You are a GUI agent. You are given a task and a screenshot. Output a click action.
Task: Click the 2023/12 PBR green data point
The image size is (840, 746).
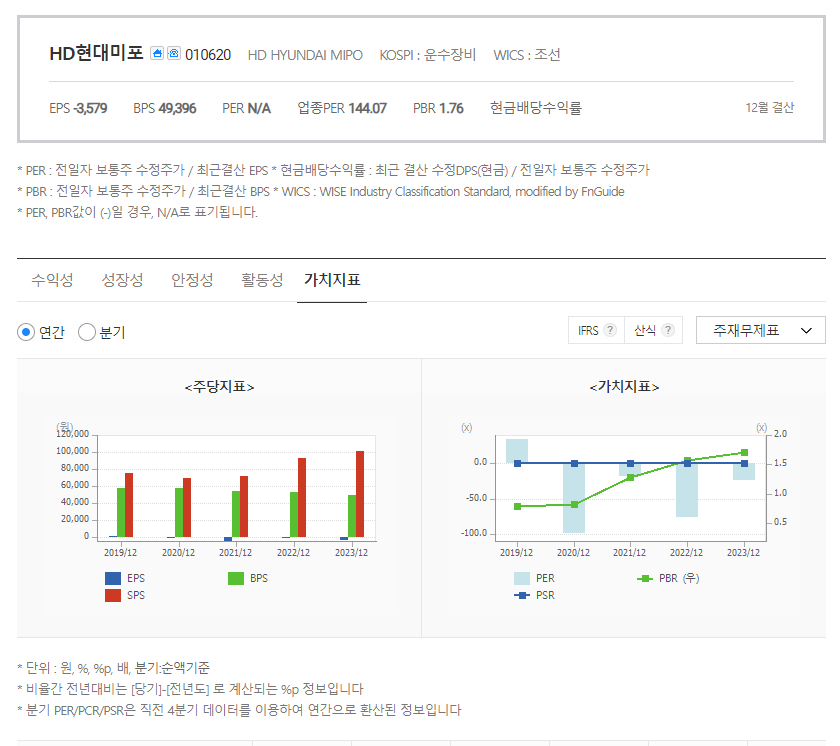click(744, 453)
